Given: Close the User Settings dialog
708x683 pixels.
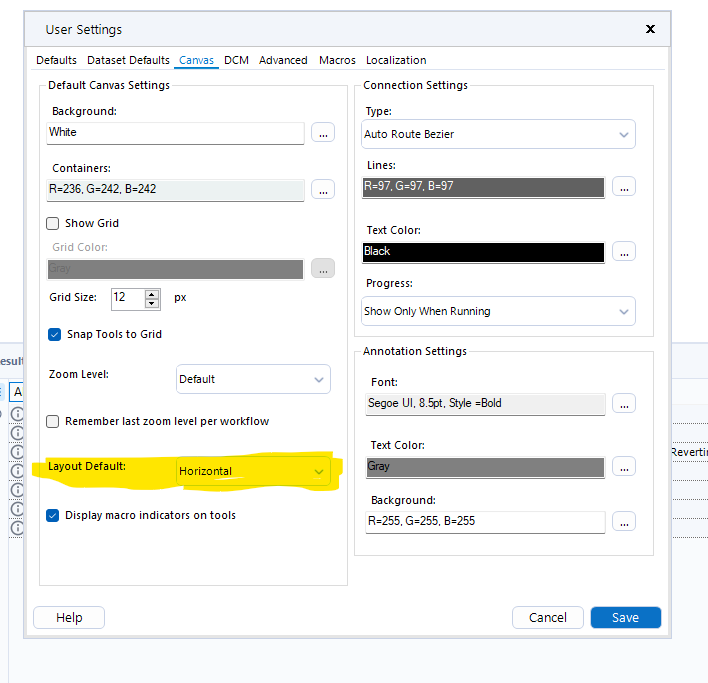Looking at the screenshot, I should click(x=651, y=29).
